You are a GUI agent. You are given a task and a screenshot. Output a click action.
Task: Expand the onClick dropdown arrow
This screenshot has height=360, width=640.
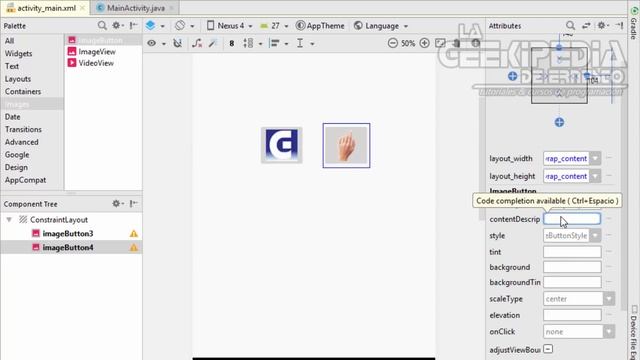click(x=609, y=331)
